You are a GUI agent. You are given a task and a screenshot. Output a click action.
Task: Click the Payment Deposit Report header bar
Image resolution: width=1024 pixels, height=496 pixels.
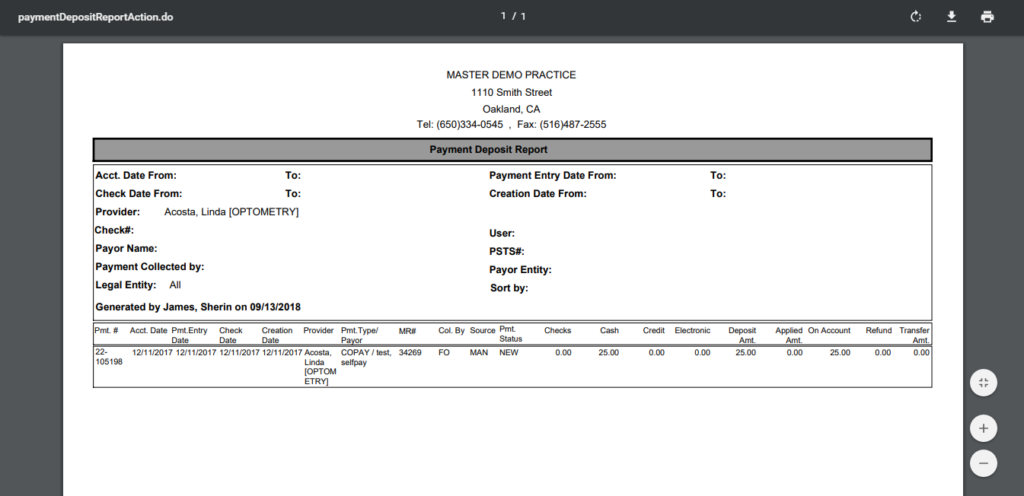click(512, 150)
